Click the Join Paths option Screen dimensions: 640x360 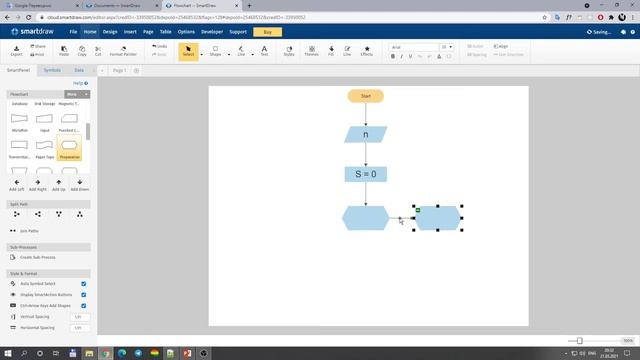click(24, 231)
